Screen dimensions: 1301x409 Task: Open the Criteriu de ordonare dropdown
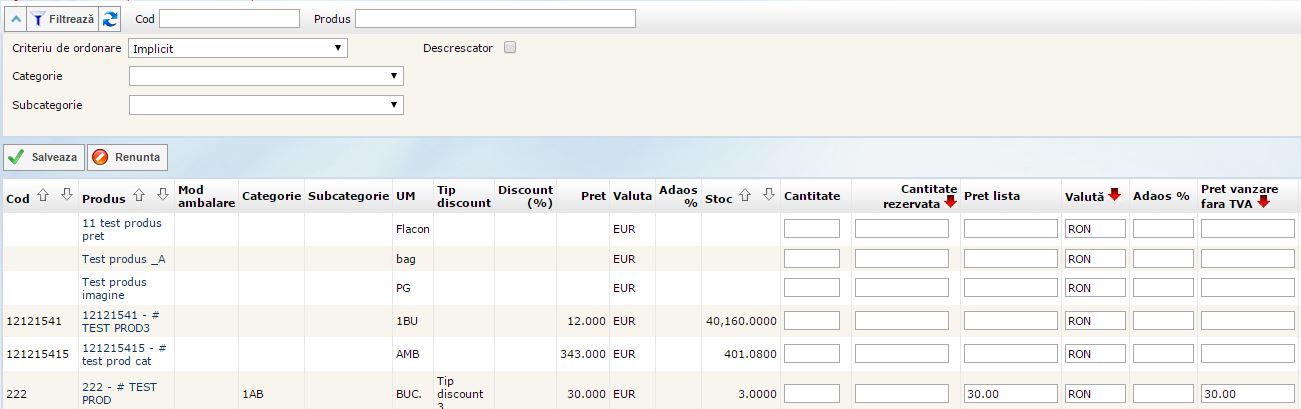pyautogui.click(x=238, y=48)
